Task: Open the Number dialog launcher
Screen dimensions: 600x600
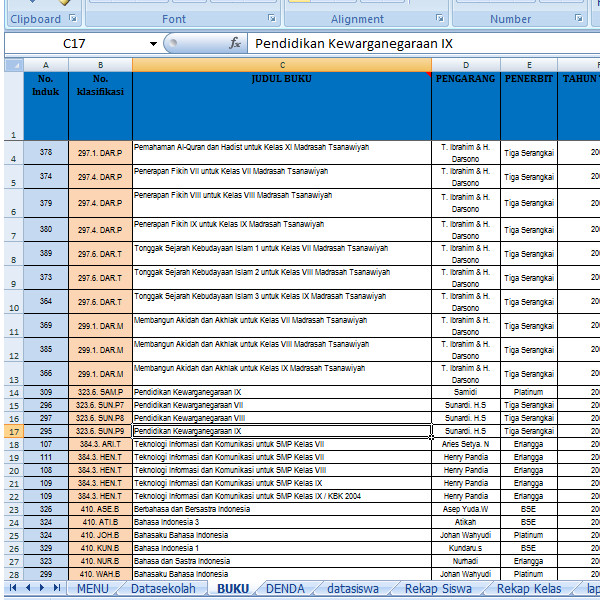Action: coord(579,18)
